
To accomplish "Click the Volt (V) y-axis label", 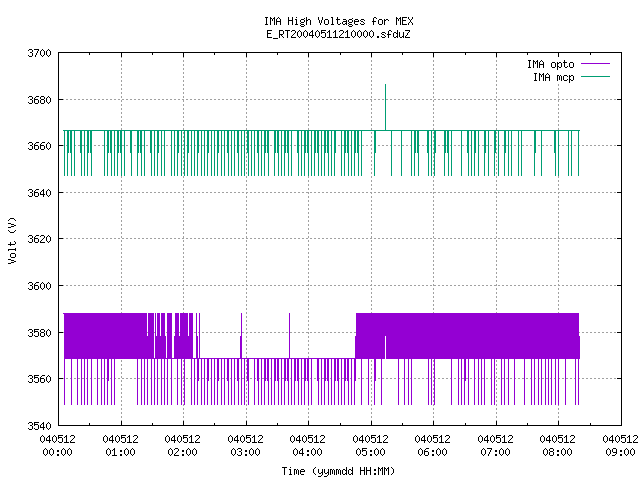I will coord(13,240).
